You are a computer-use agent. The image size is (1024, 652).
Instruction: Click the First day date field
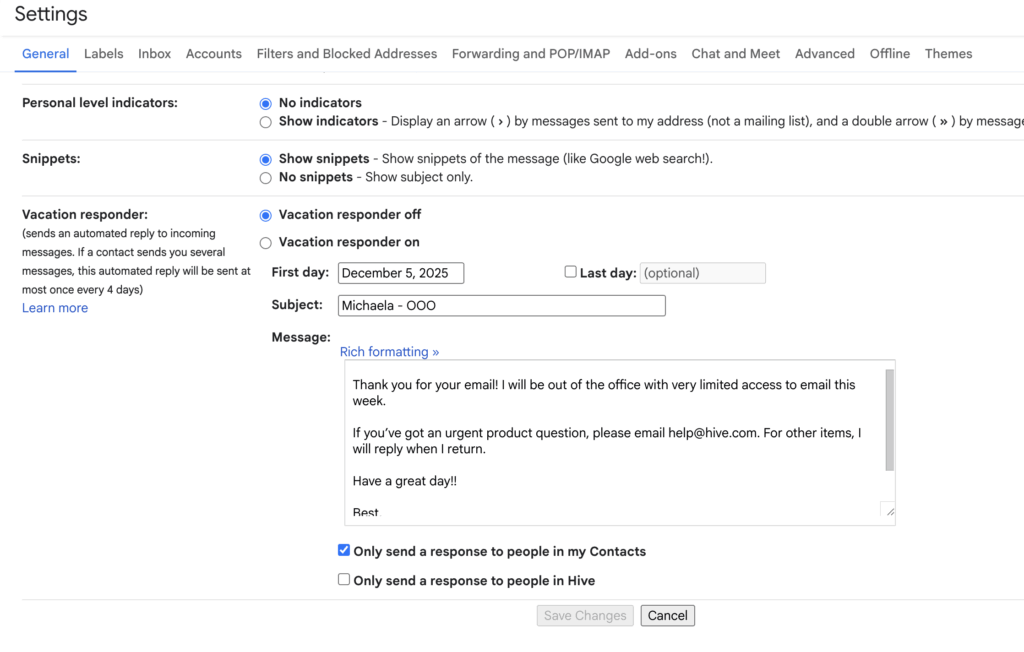pos(400,273)
